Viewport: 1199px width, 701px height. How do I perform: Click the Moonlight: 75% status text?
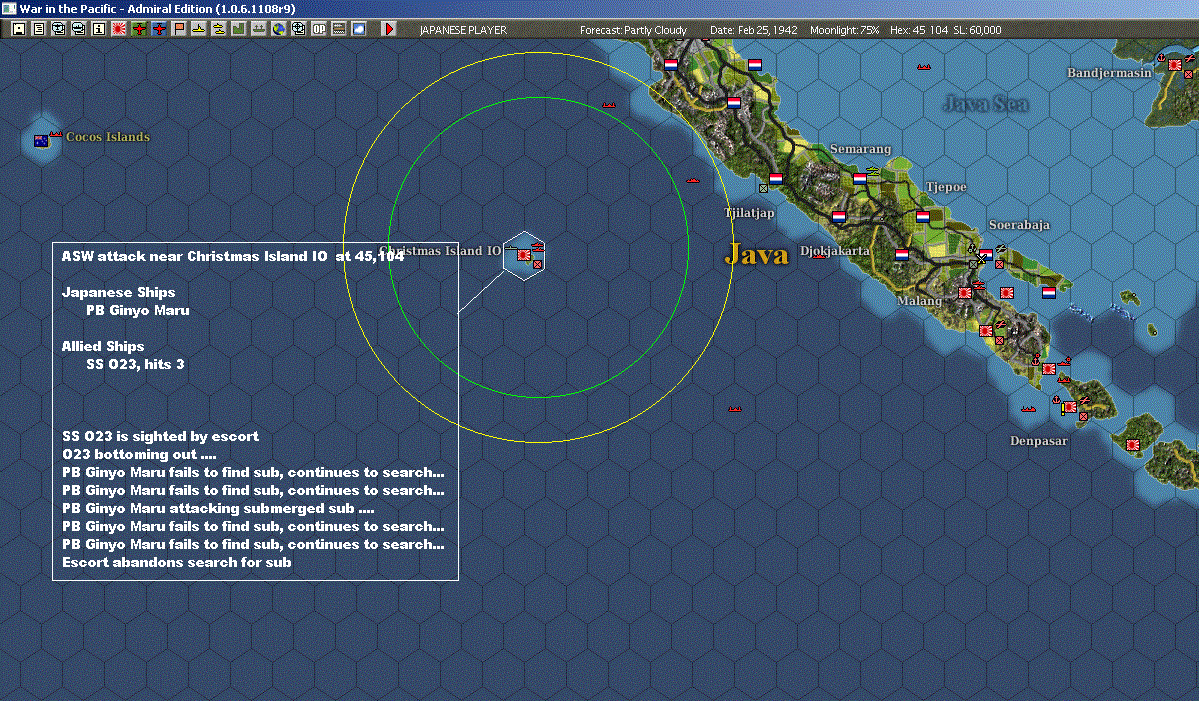pos(844,30)
